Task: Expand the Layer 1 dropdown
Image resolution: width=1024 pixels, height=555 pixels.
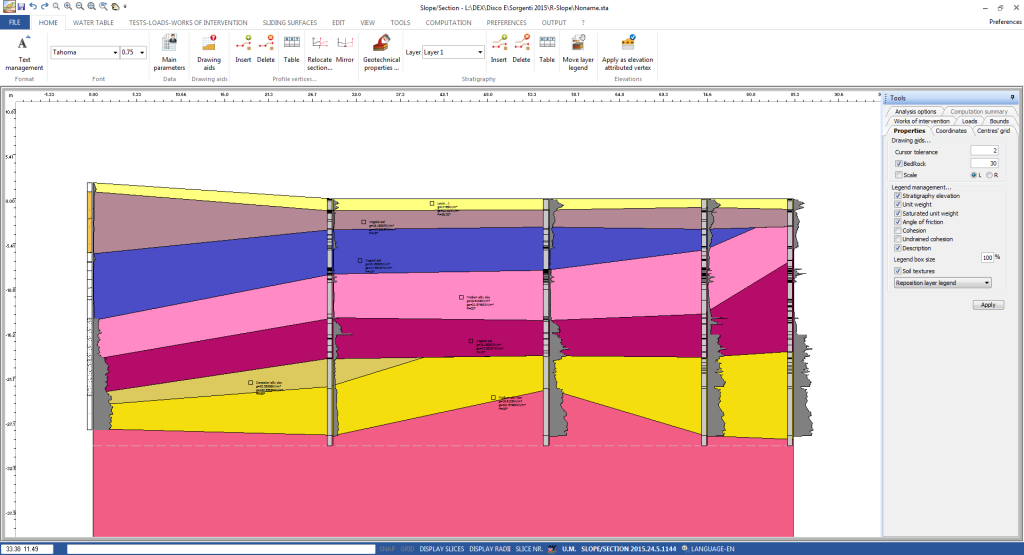Action: (480, 52)
